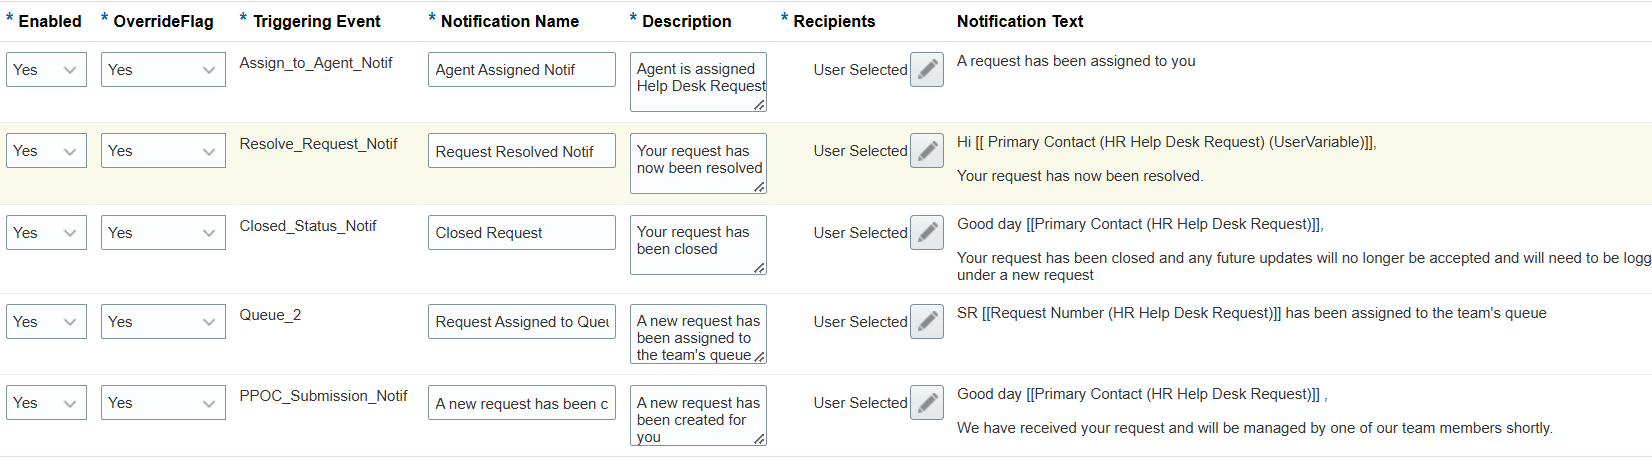Click the Notification Name column header

(510, 21)
